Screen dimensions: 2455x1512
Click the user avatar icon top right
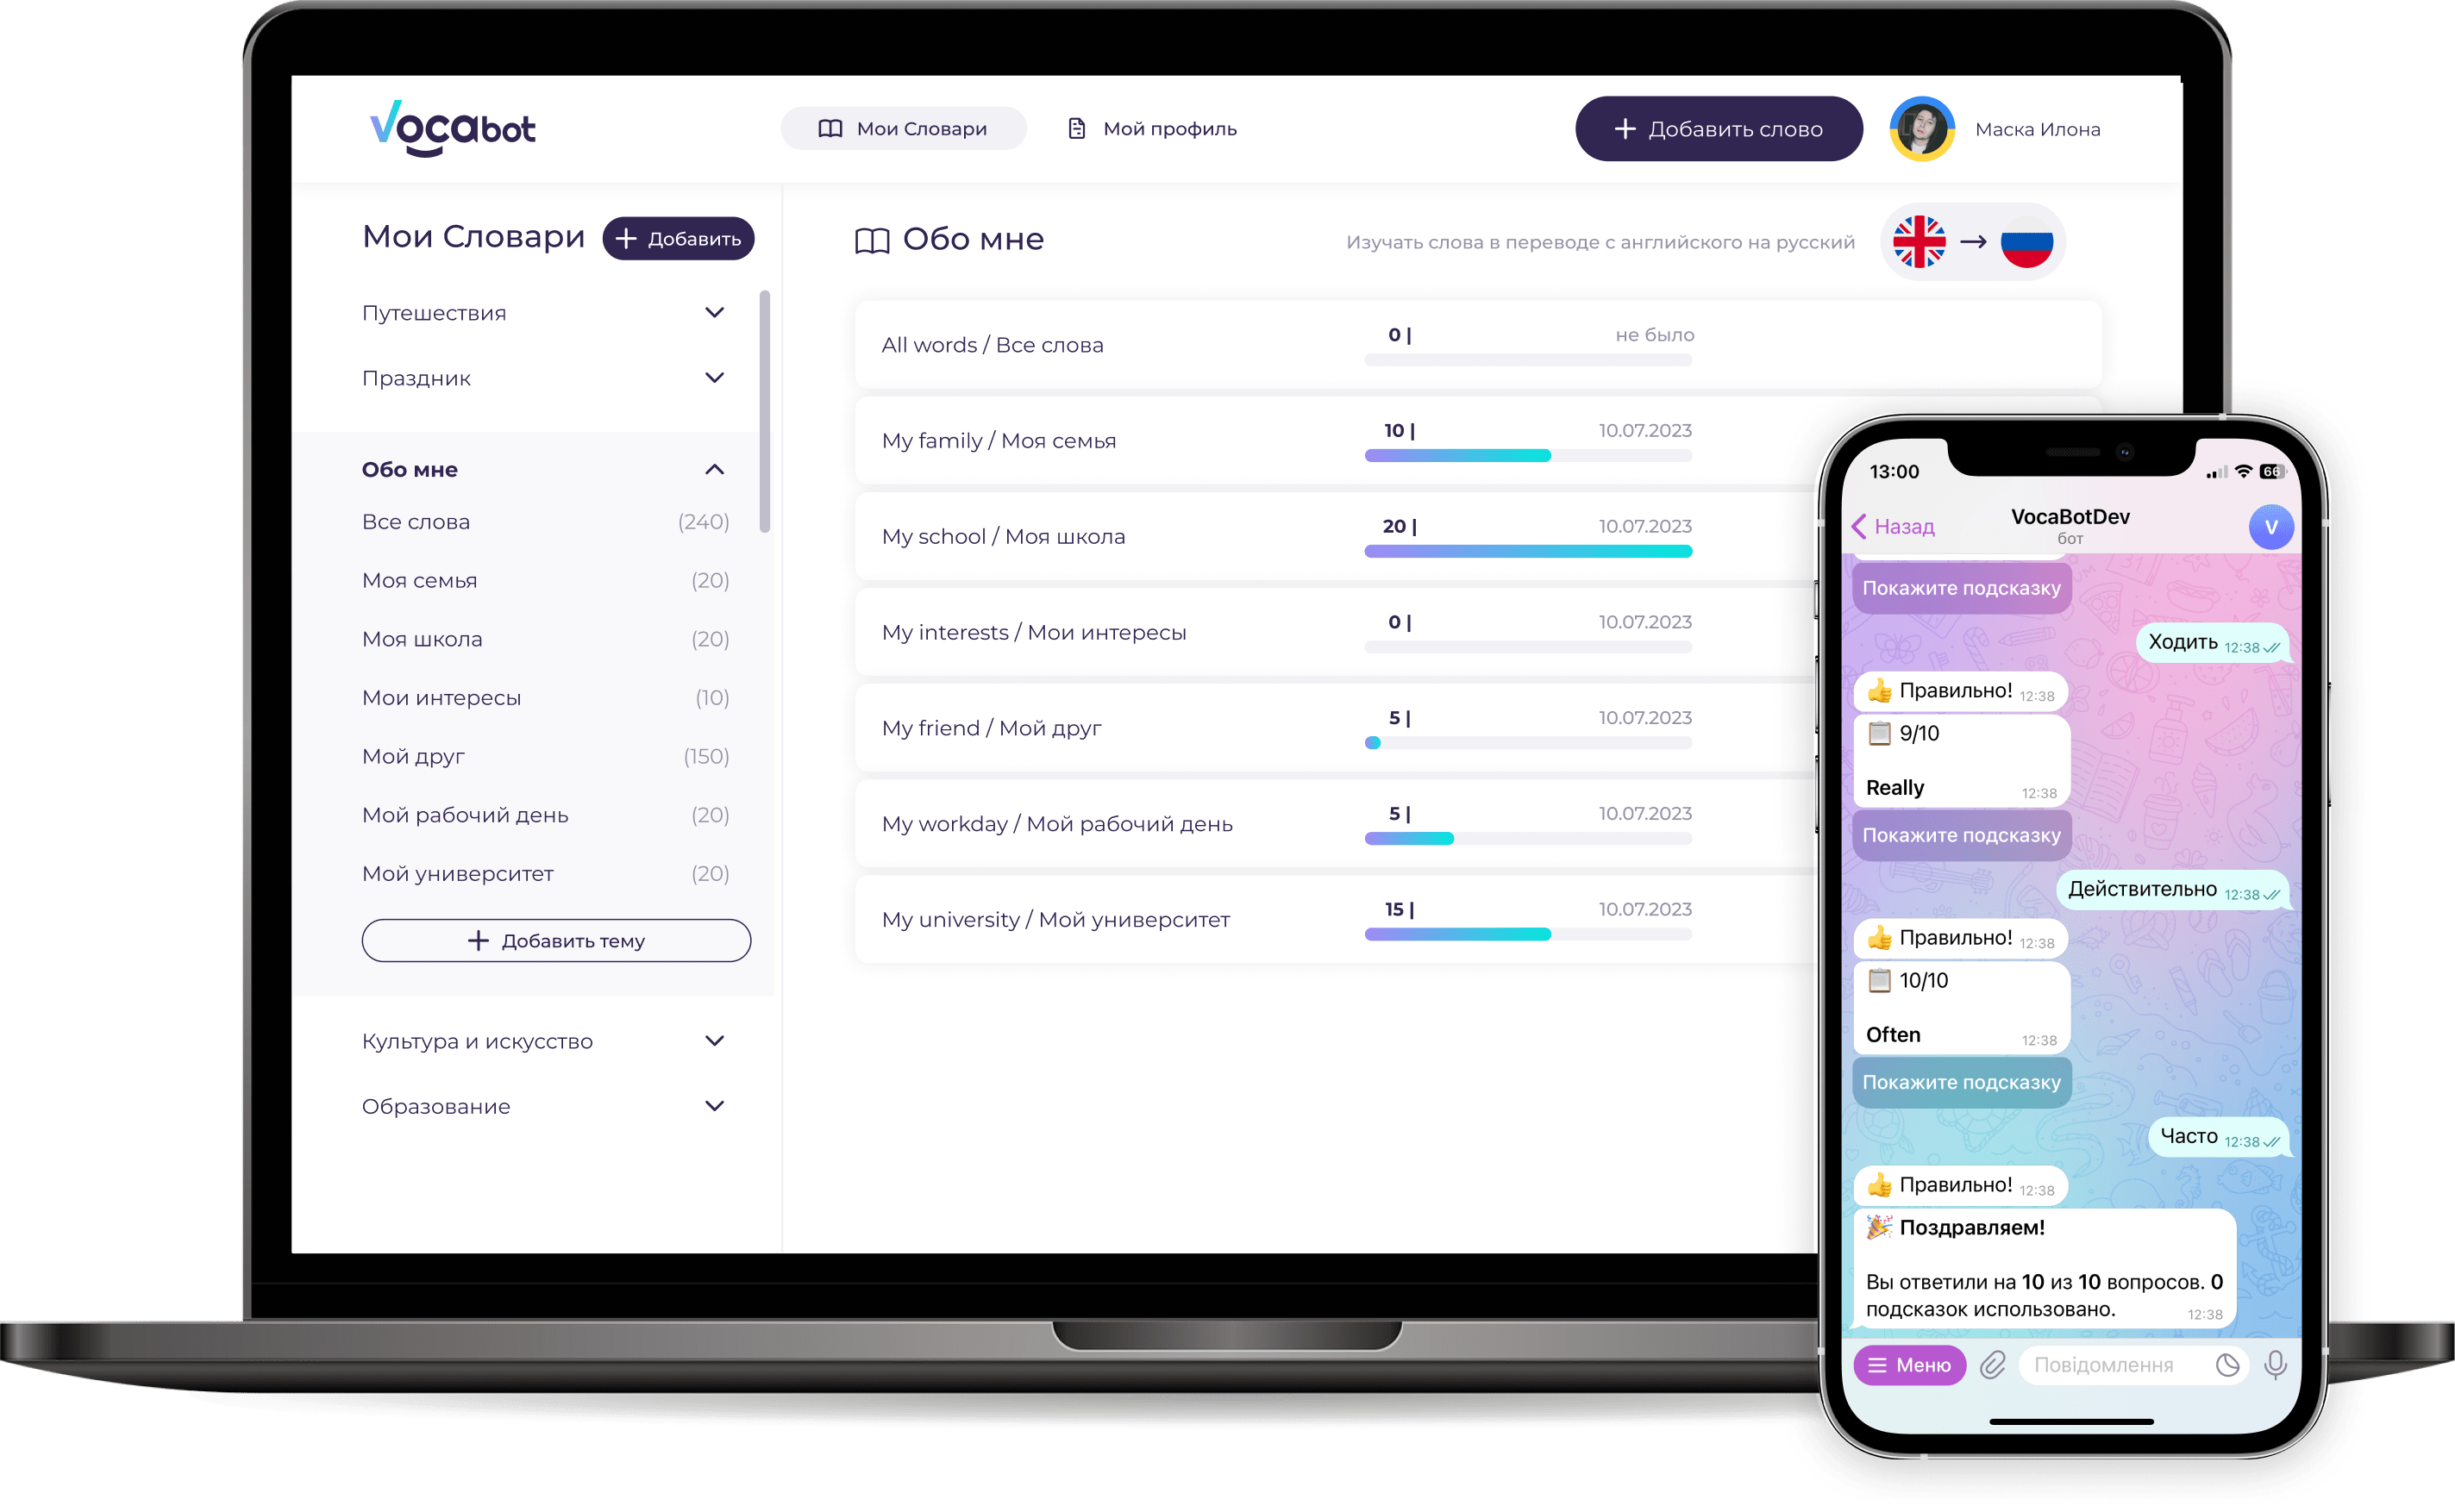[1913, 128]
